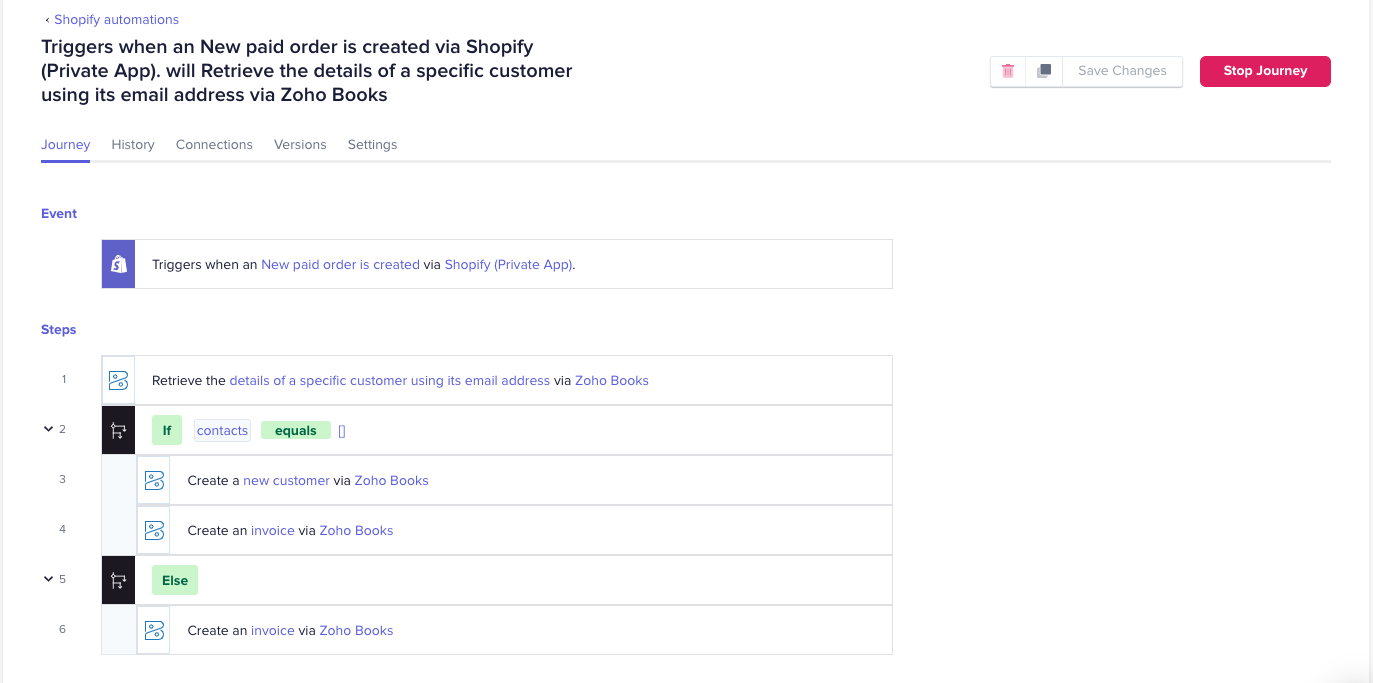Screen dimensions: 1373x683
Task: Click the branch icon on the Else step
Action: click(x=118, y=580)
